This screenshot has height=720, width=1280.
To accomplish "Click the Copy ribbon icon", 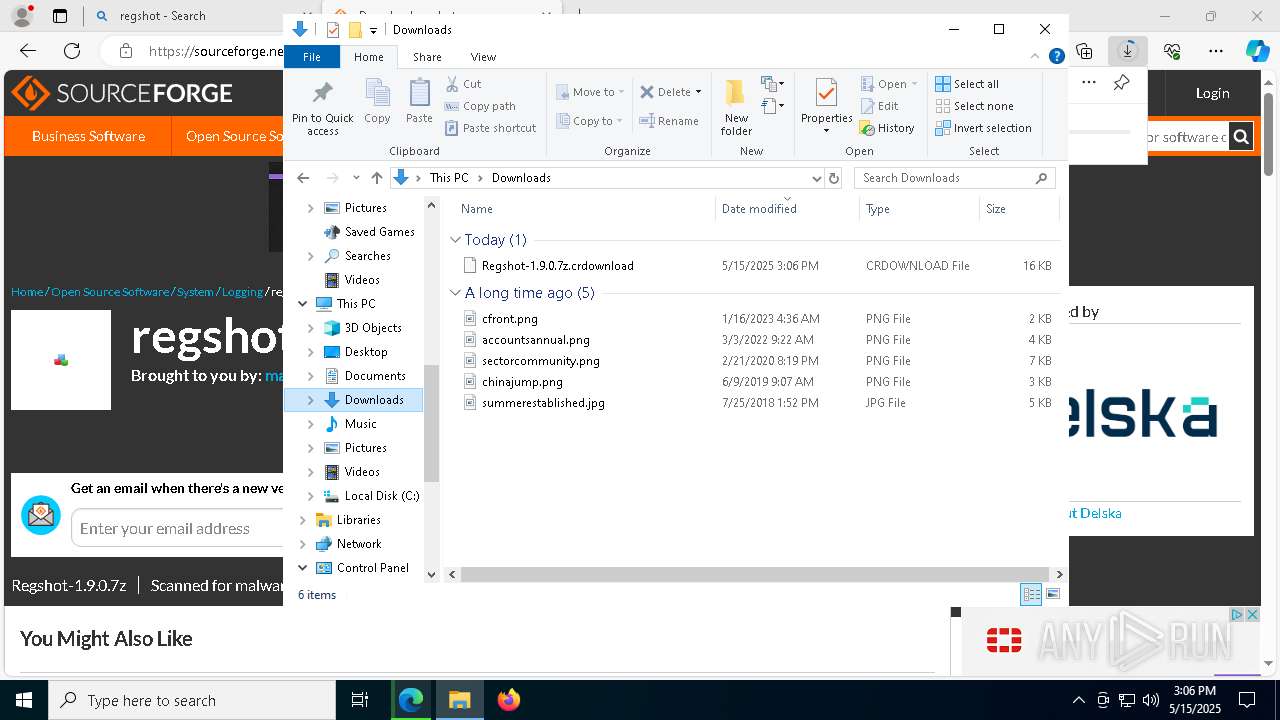I will point(377,103).
